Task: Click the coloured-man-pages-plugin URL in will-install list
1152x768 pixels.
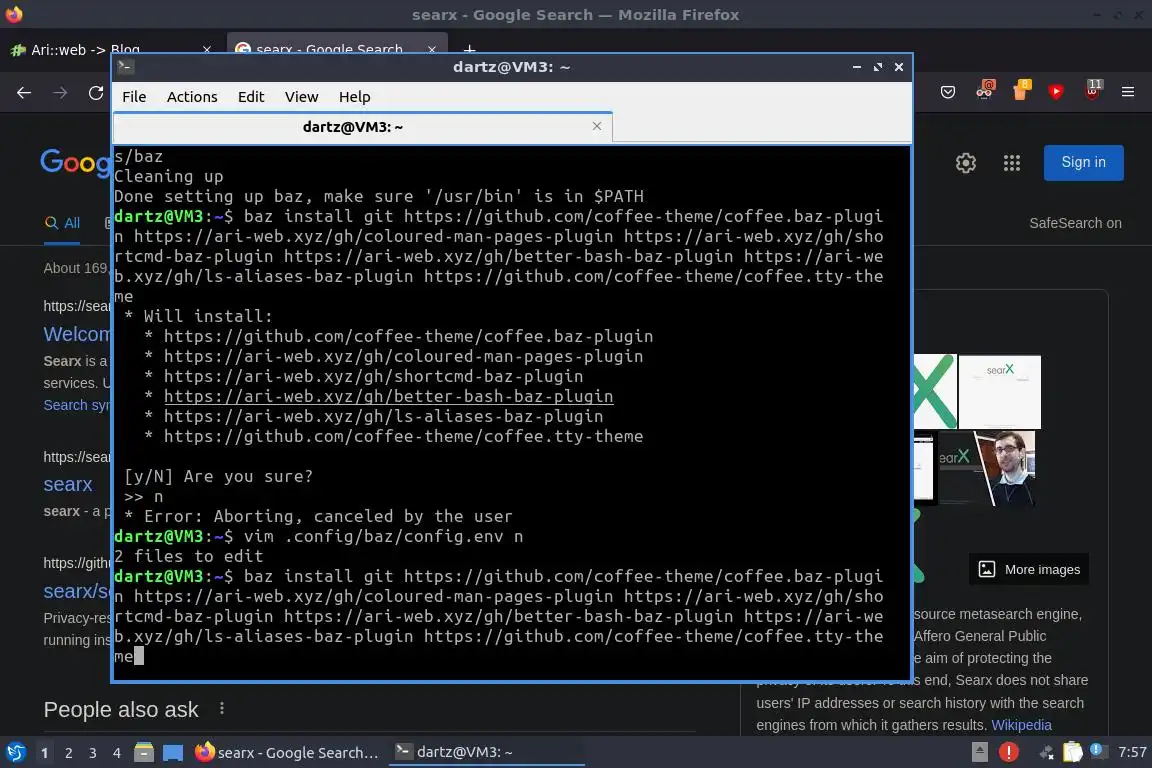Action: tap(403, 356)
